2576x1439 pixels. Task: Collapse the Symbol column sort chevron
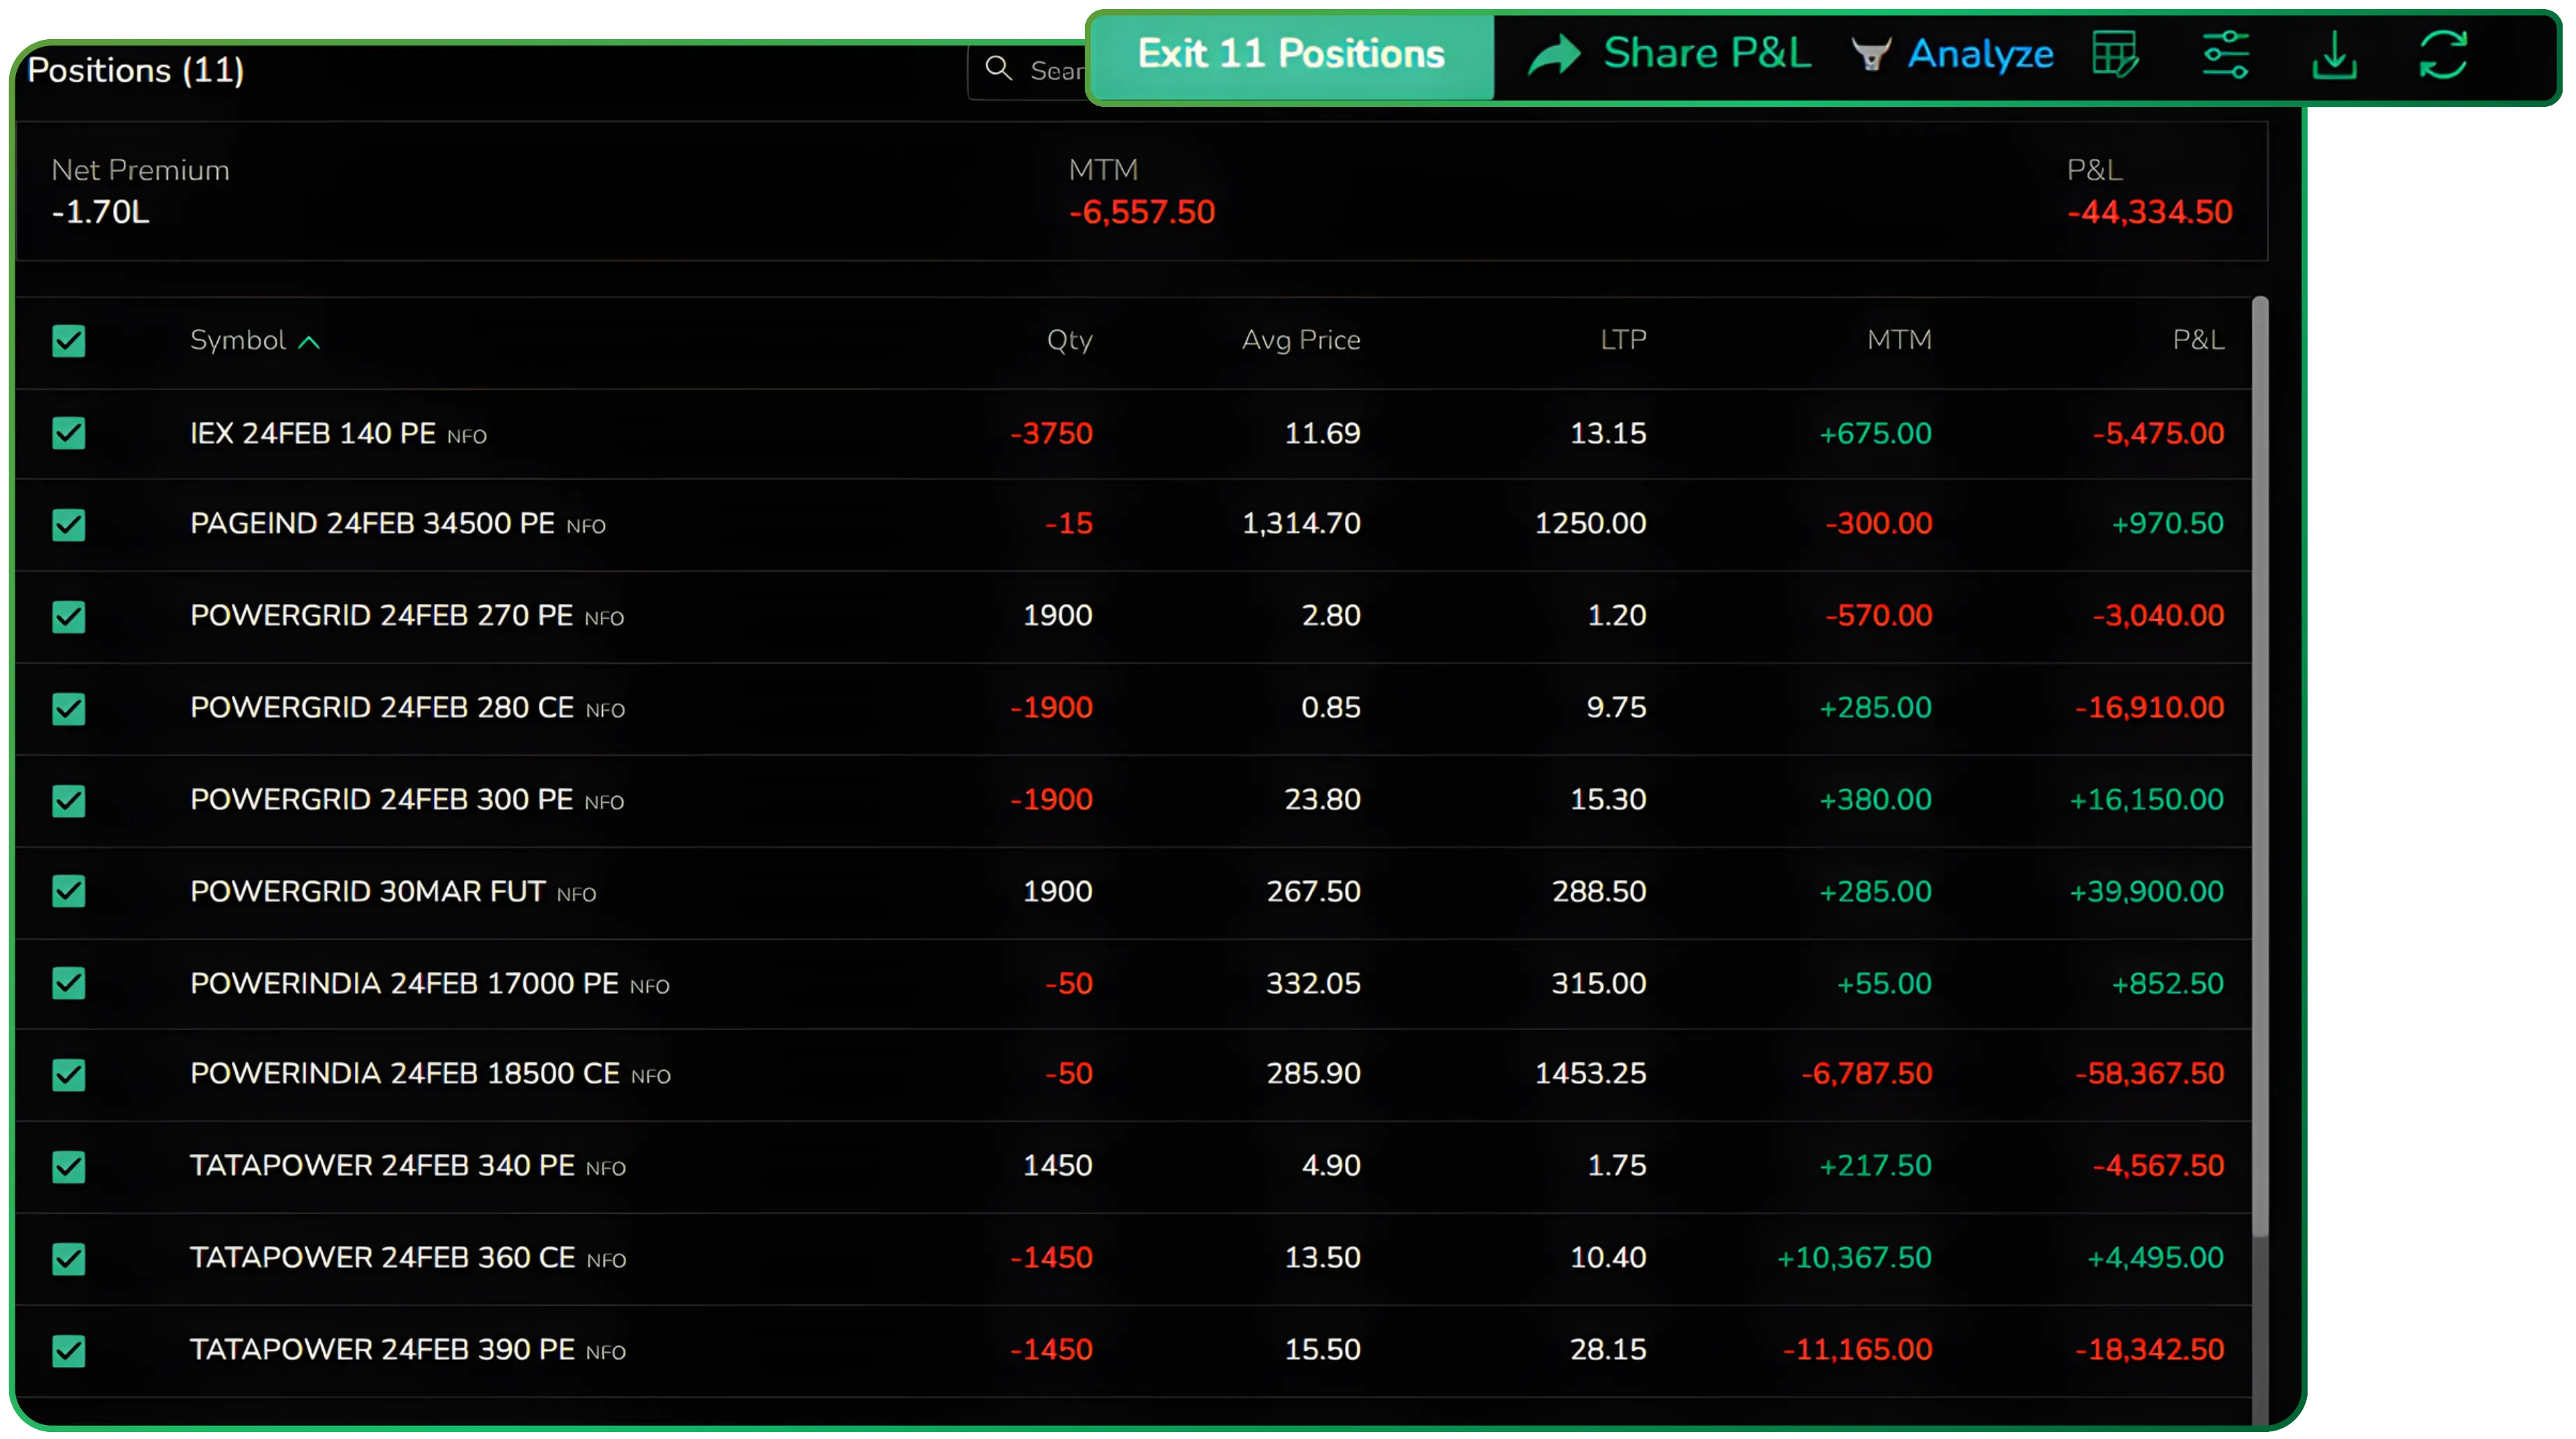point(309,341)
